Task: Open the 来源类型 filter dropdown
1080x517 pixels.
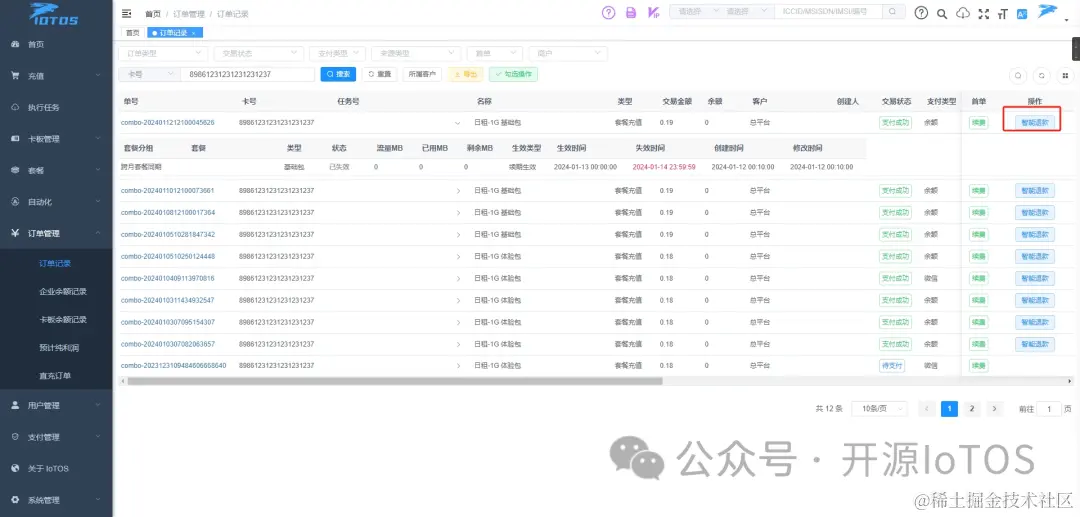Action: point(415,53)
